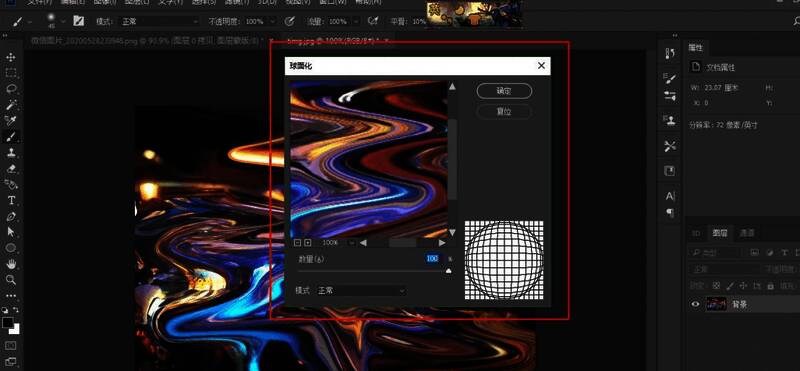Select the Clone Stamp tool
Viewport: 800px width, 371px height.
[11, 152]
